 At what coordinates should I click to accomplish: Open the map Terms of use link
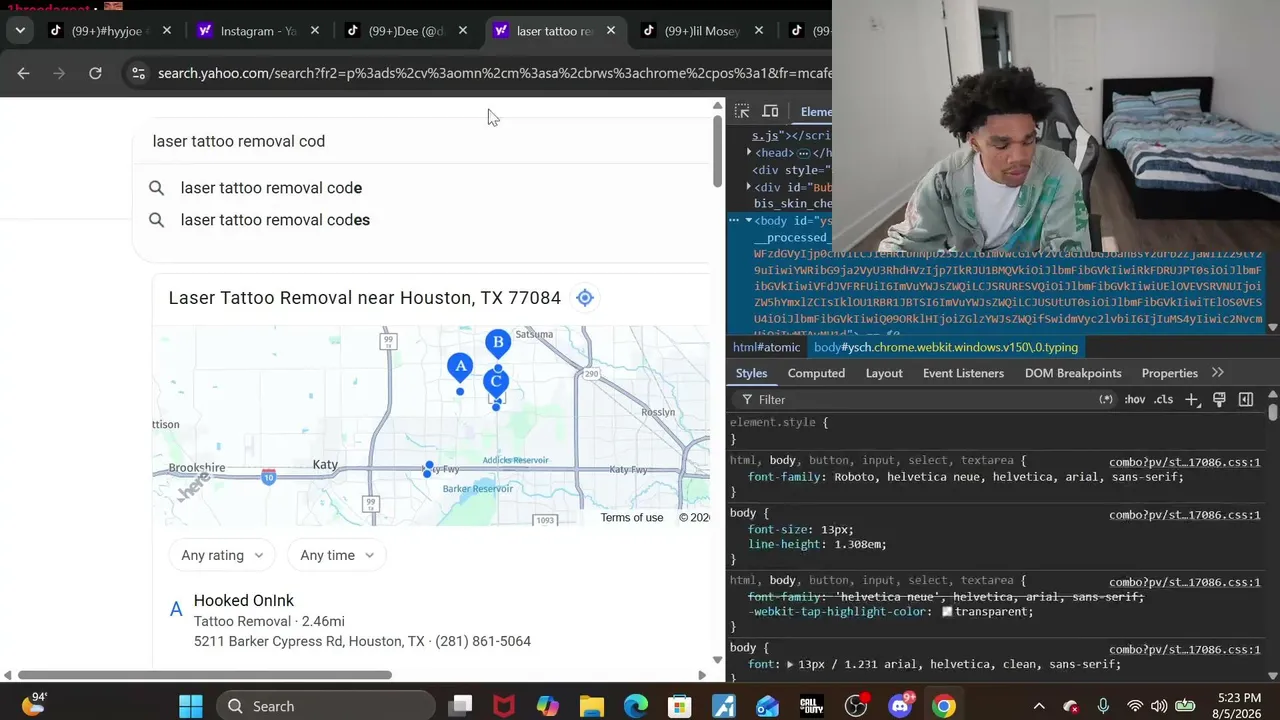point(632,518)
